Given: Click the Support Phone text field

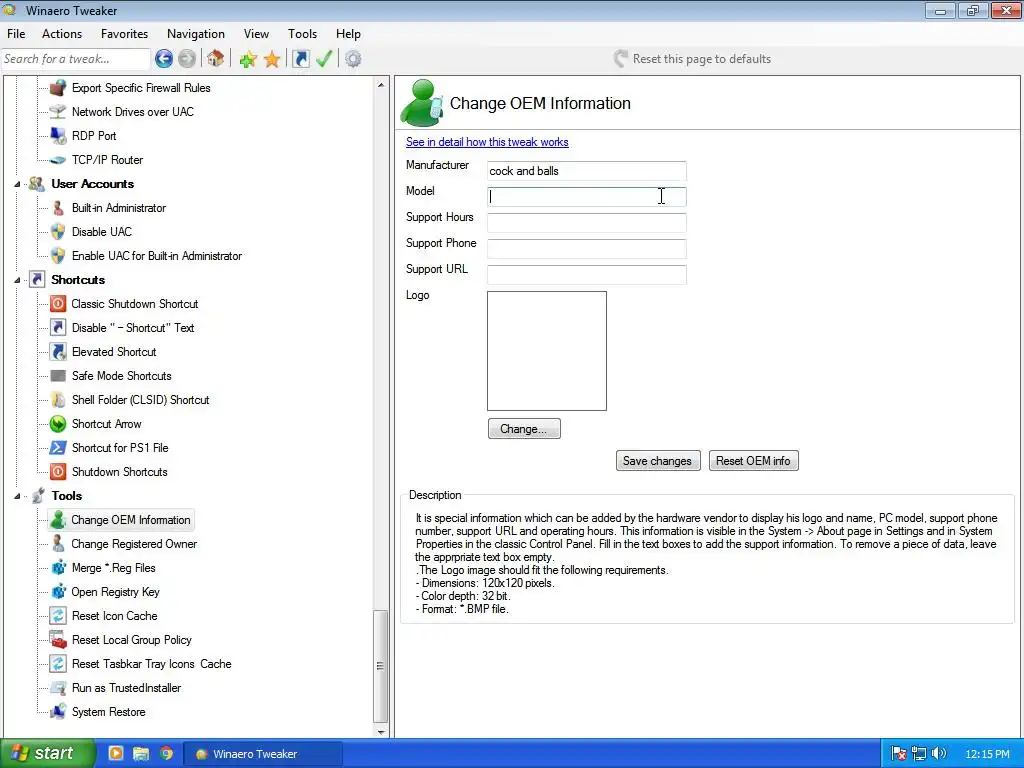Looking at the screenshot, I should click(586, 249).
